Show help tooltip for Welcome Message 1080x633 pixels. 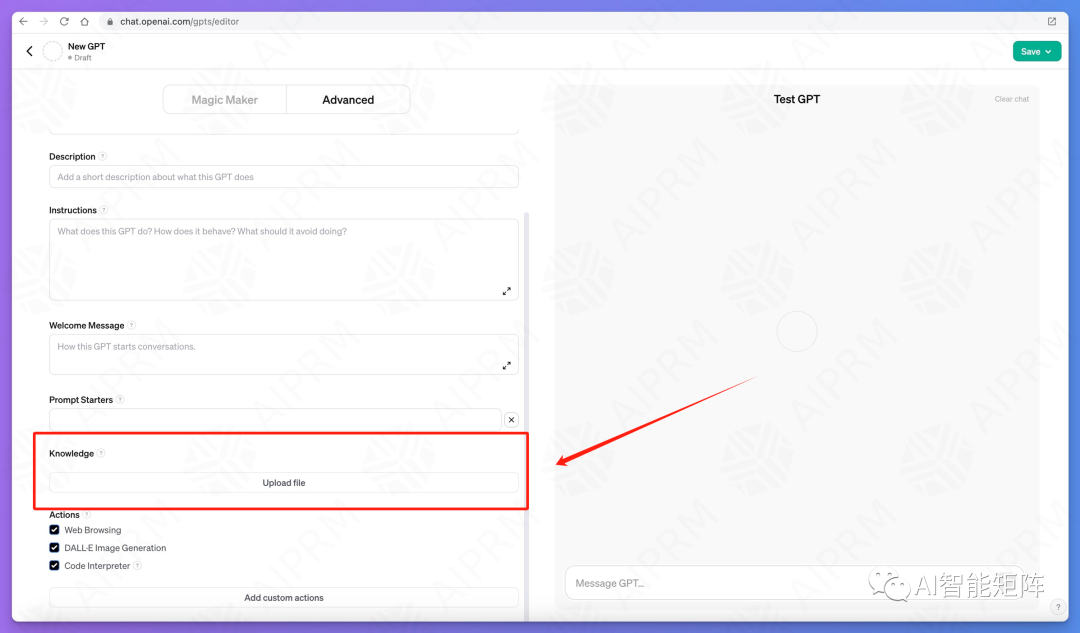point(132,325)
